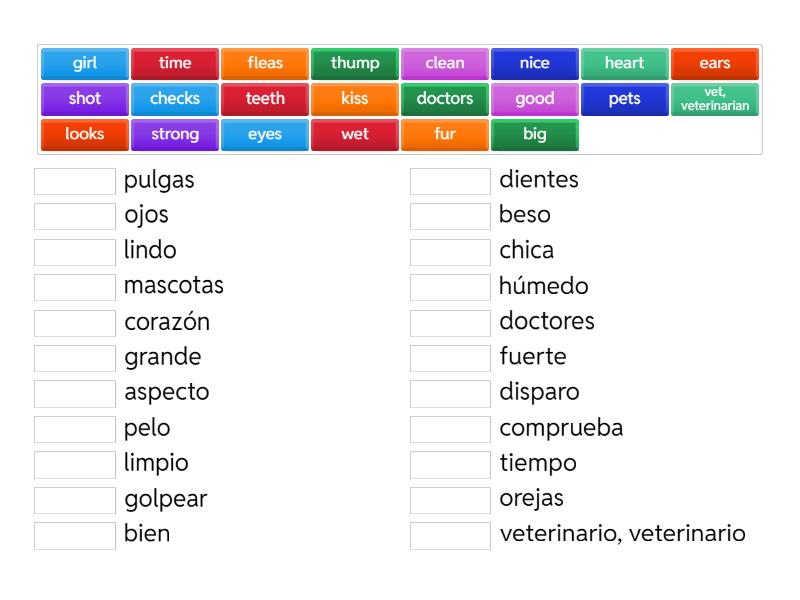Select the "doctors" word tile

[445, 99]
